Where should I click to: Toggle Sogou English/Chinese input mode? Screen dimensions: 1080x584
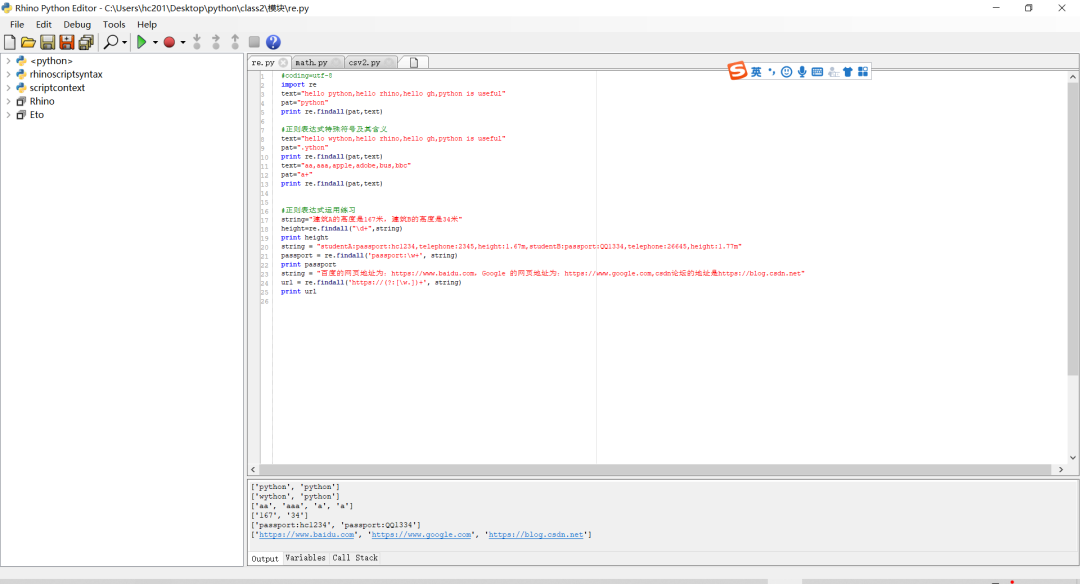coord(756,72)
